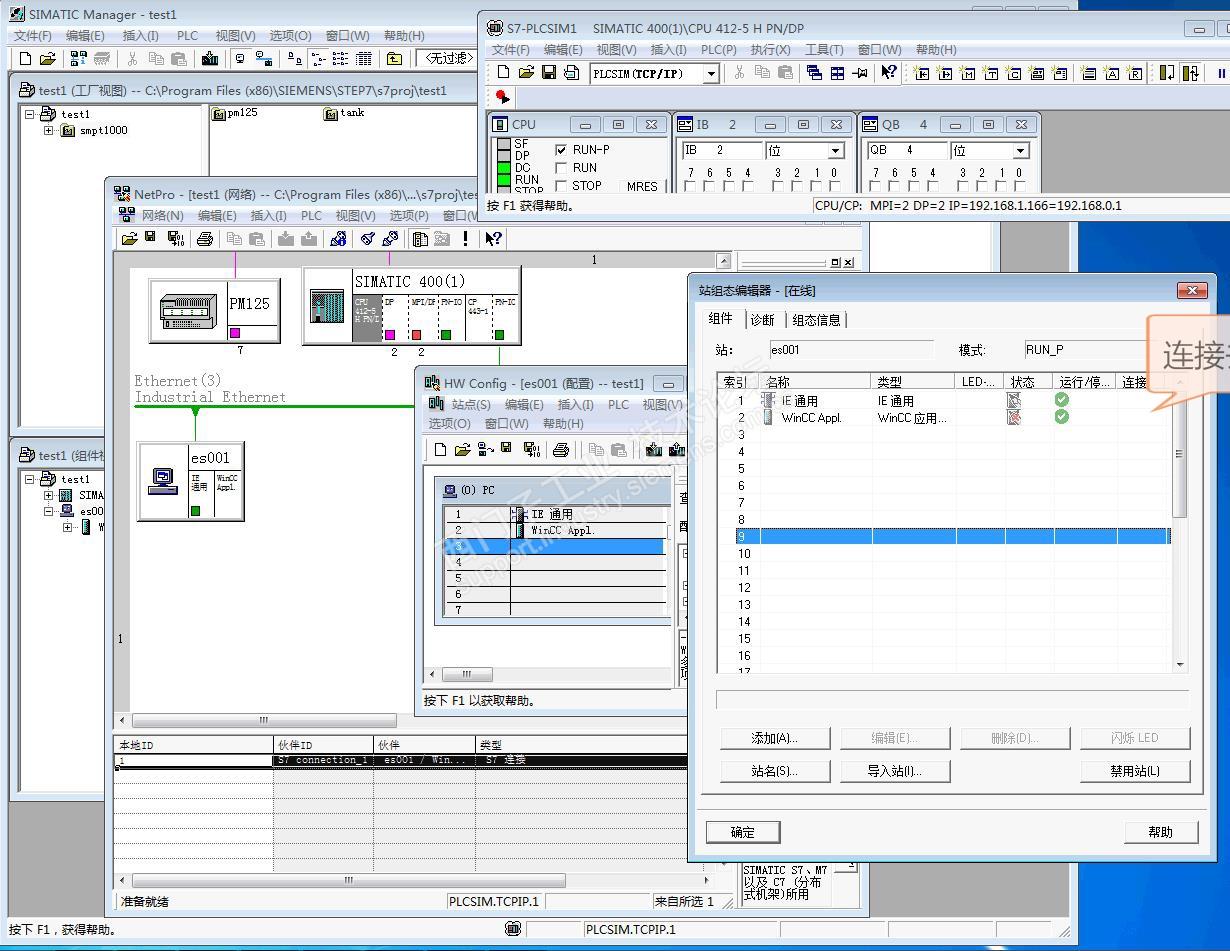1230x951 pixels.
Task: Click the new file icon in HW Config toolbar
Action: click(440, 450)
